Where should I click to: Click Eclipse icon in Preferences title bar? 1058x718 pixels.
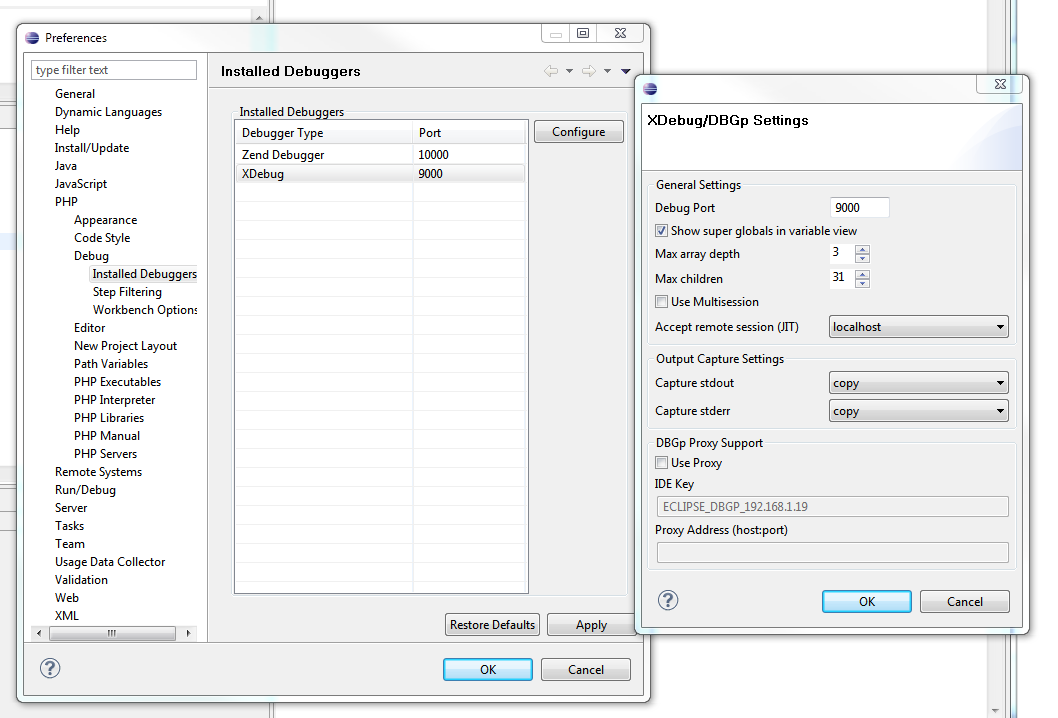tap(32, 38)
